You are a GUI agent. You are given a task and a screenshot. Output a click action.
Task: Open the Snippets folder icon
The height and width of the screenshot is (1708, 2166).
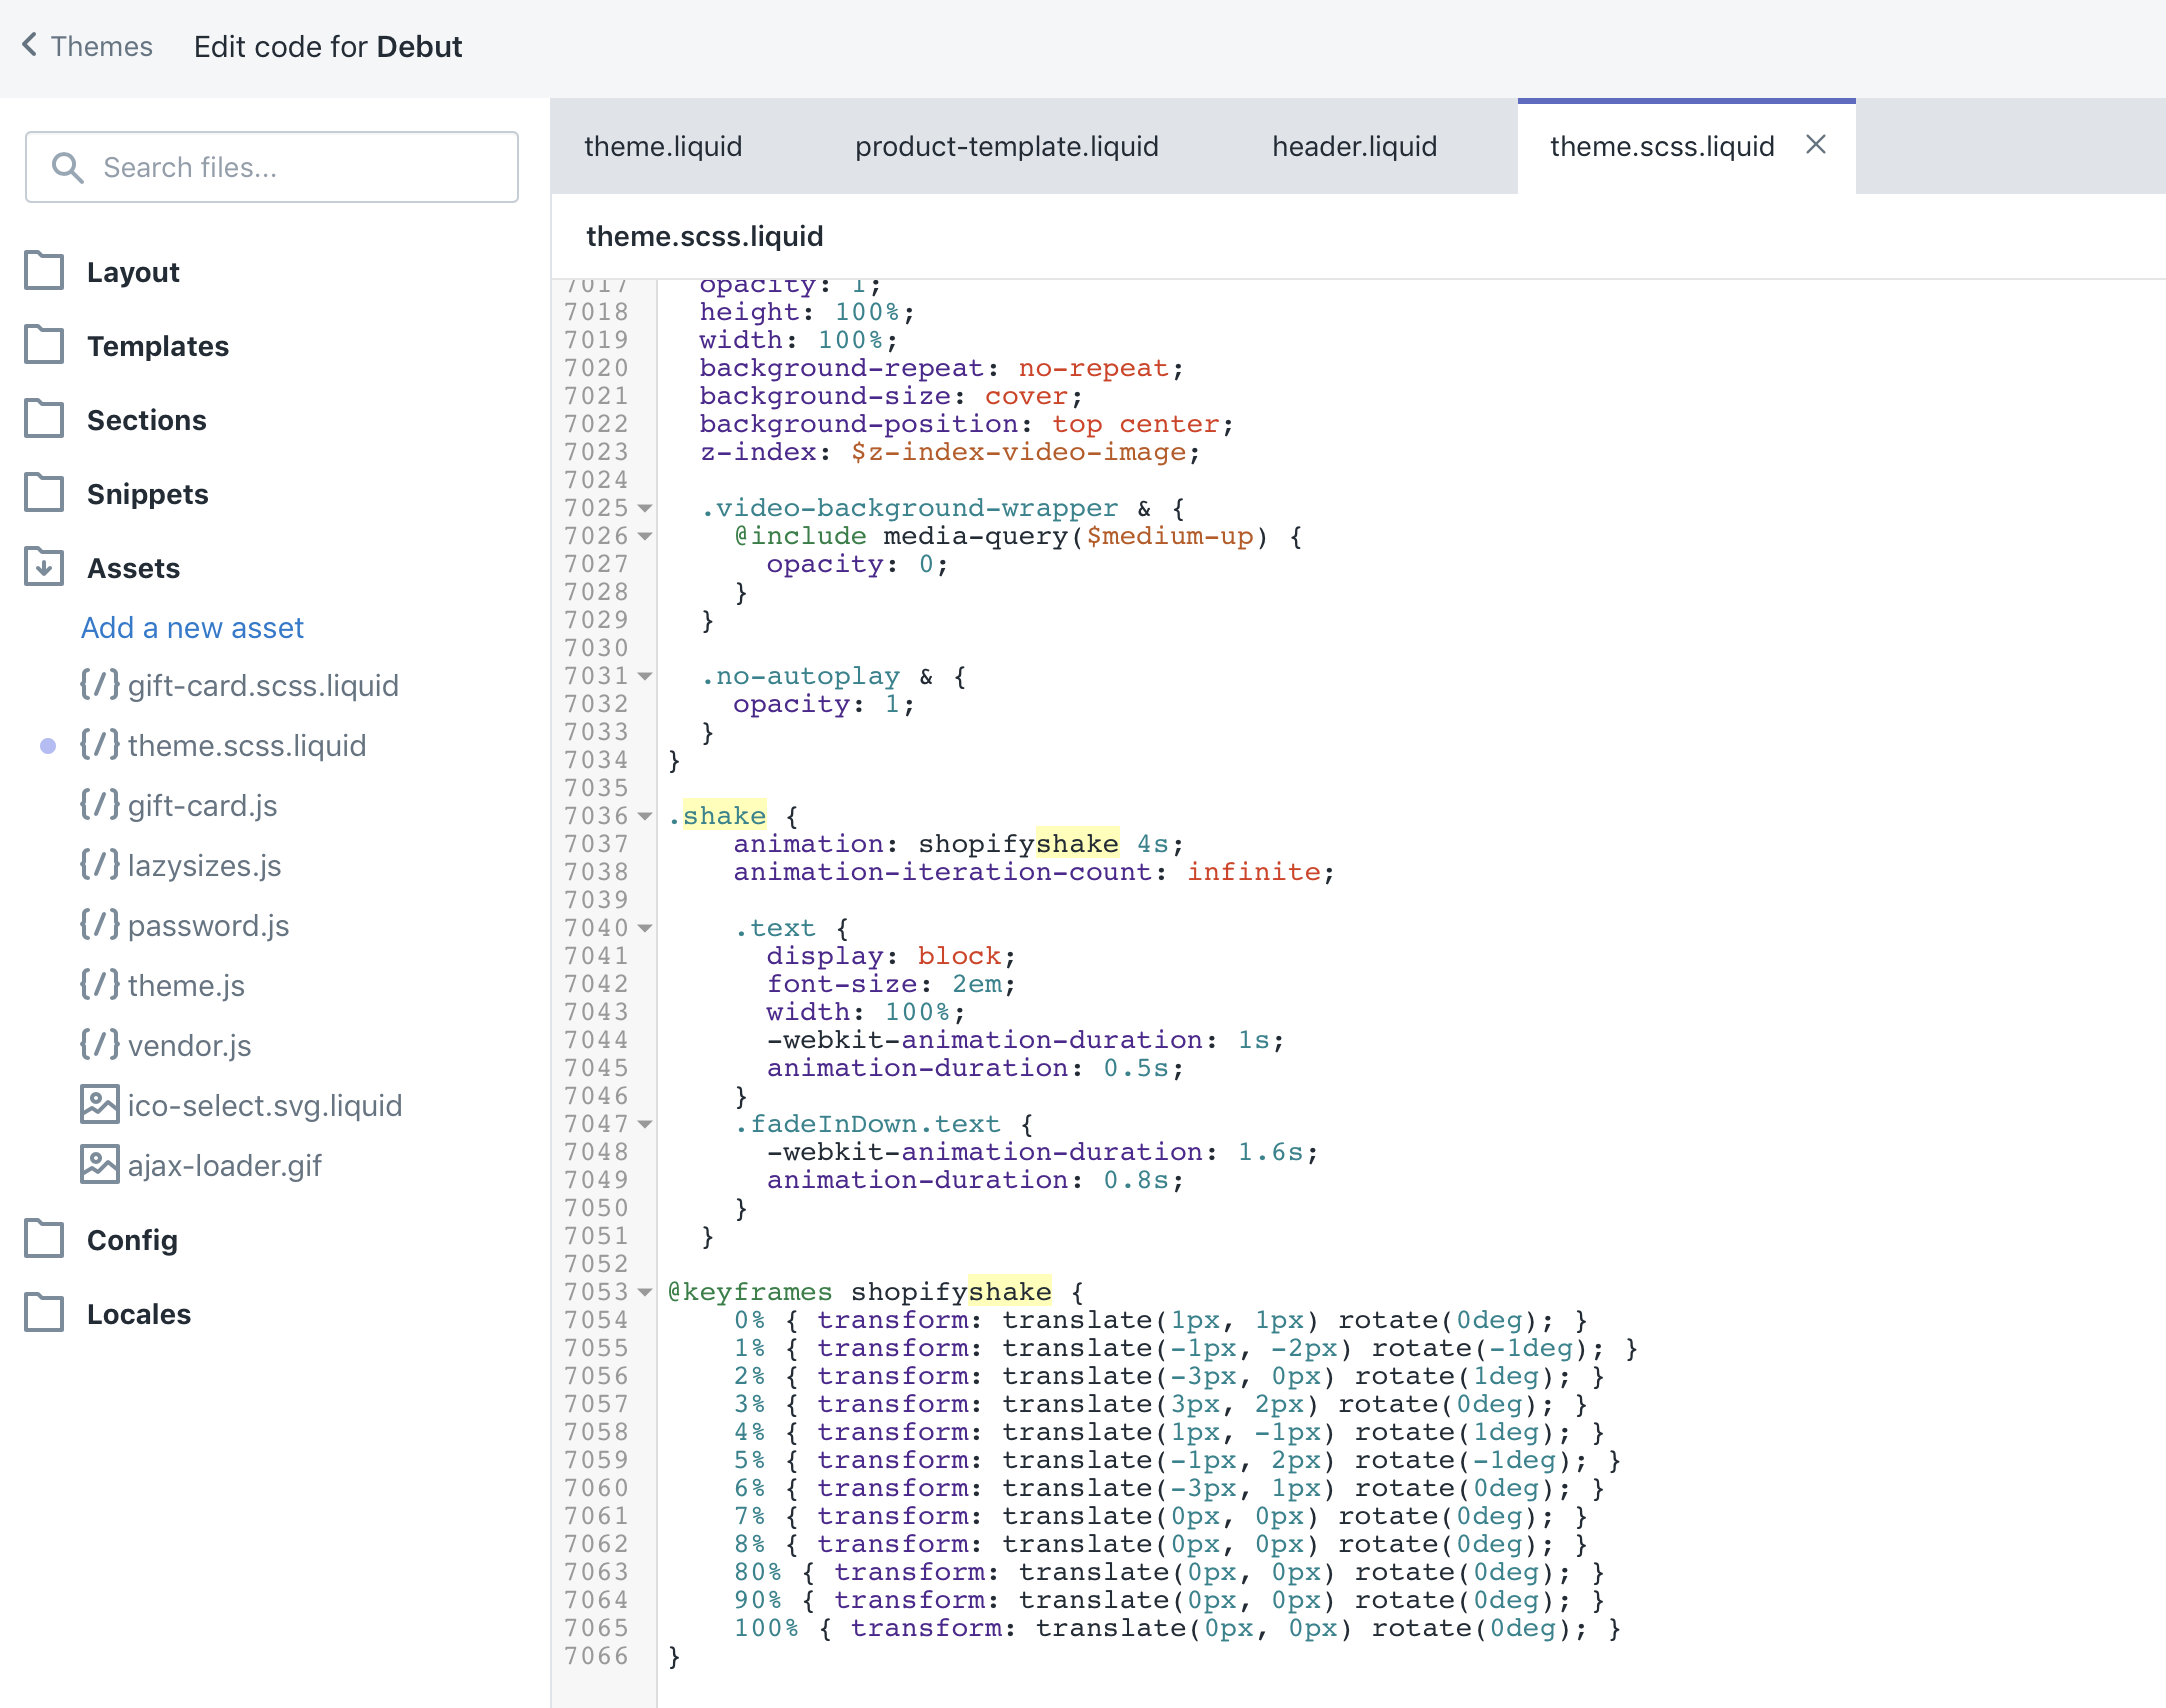click(x=44, y=493)
